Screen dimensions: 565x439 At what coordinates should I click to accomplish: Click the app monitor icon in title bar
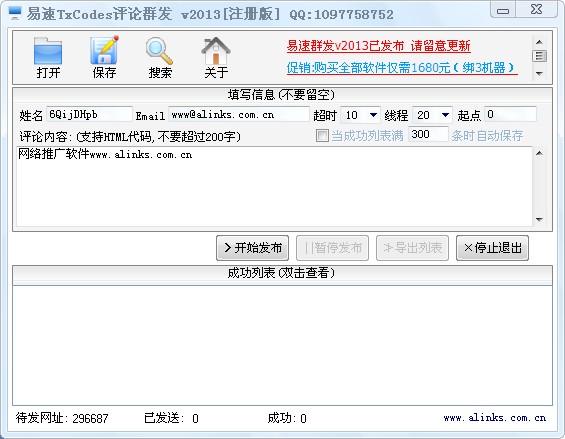coord(15,13)
